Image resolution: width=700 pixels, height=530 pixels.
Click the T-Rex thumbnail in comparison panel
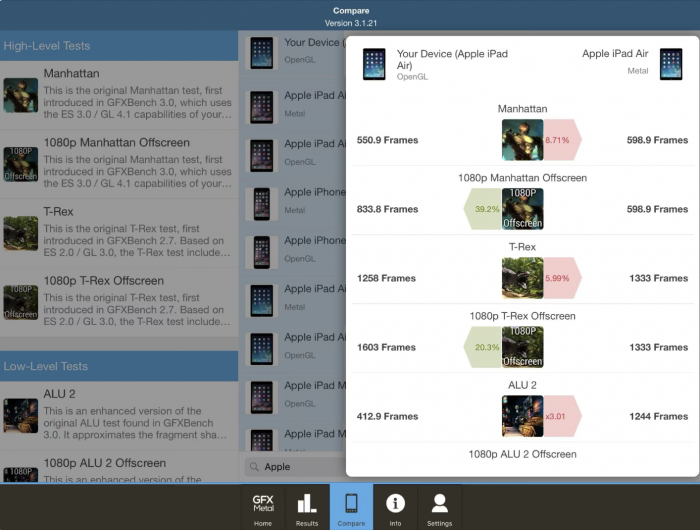click(522, 278)
